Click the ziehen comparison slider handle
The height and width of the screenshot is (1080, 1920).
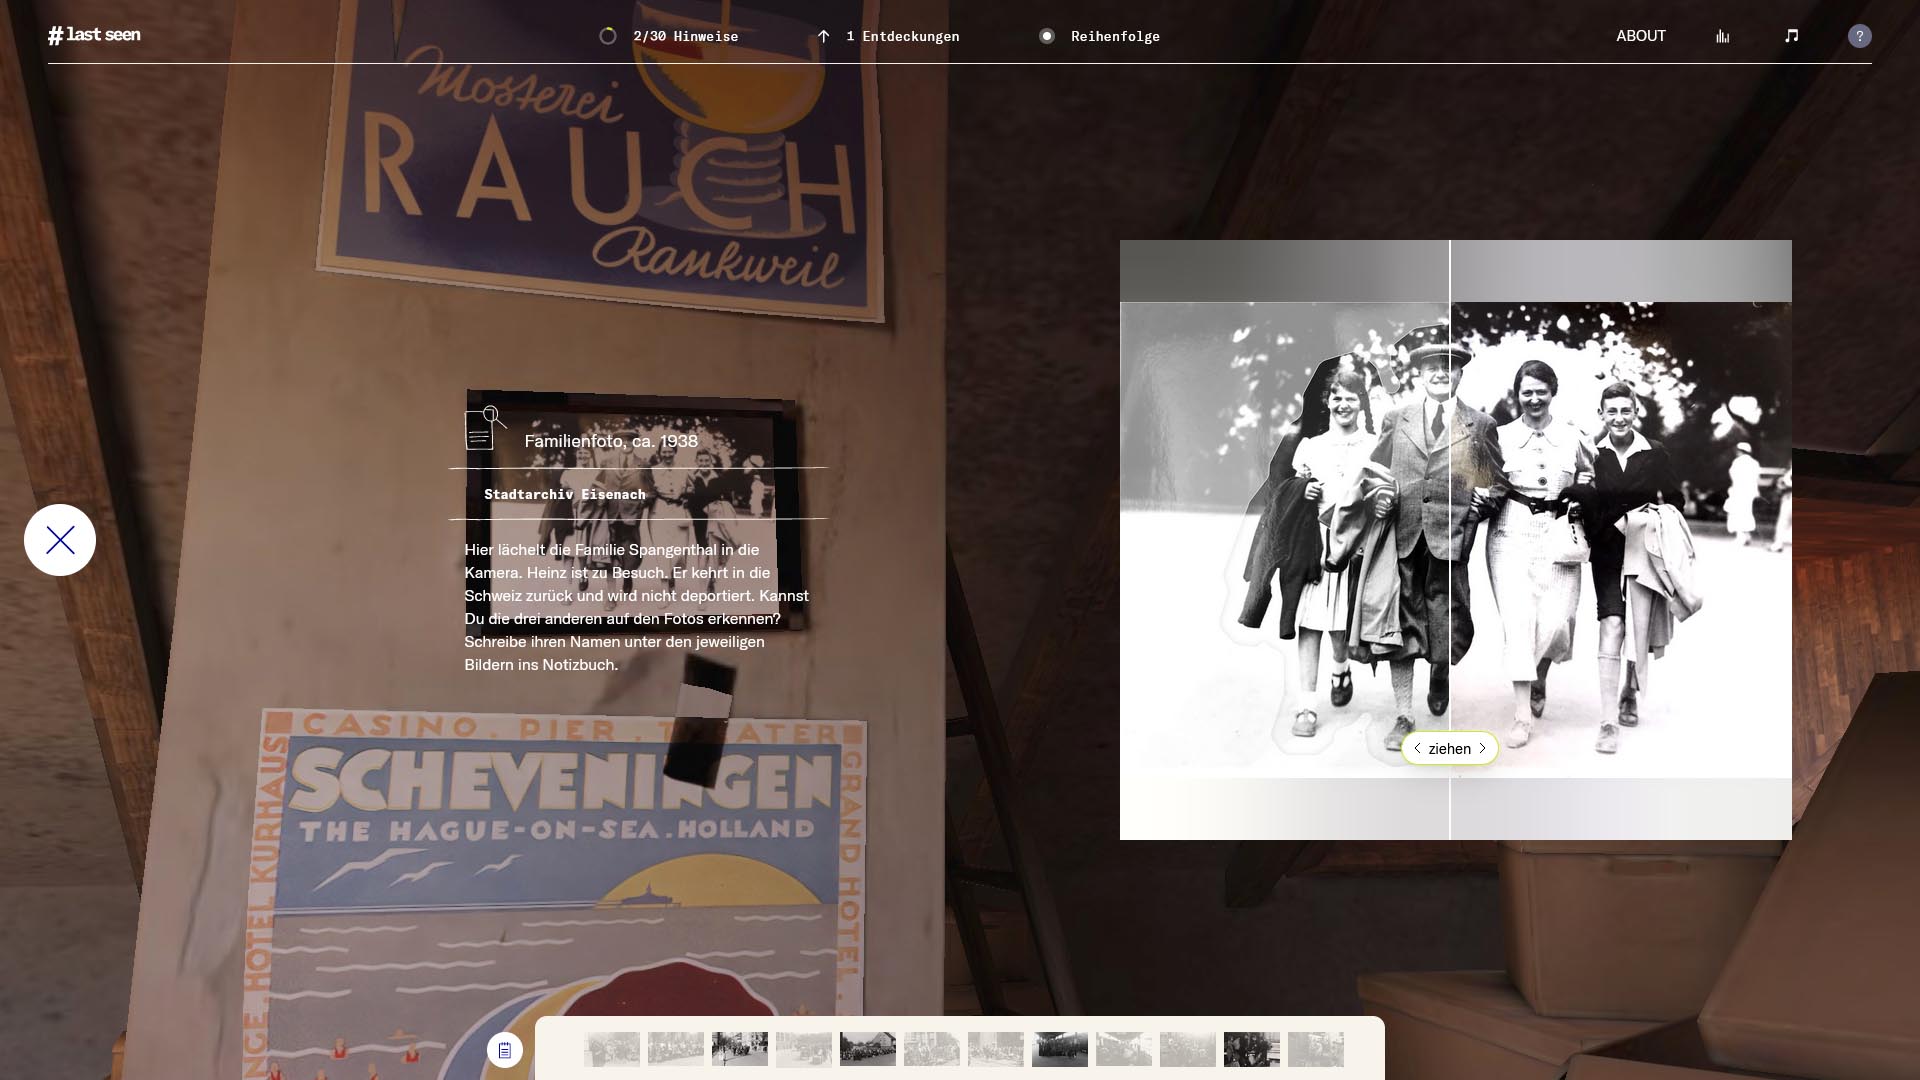coord(1450,748)
